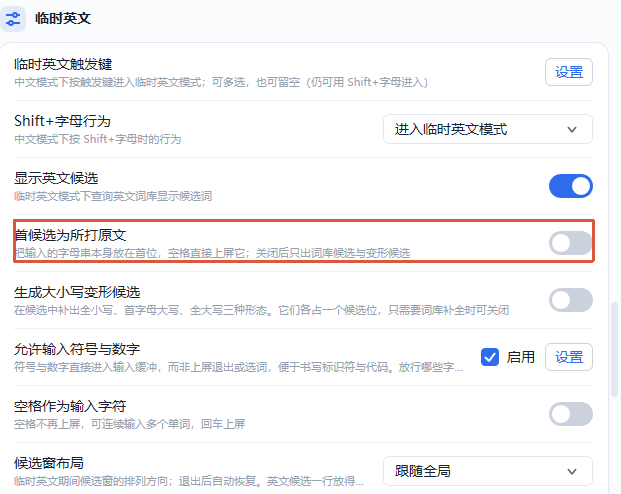Click the 生成大小写变形候选 row title
The height and width of the screenshot is (494, 621).
77,292
